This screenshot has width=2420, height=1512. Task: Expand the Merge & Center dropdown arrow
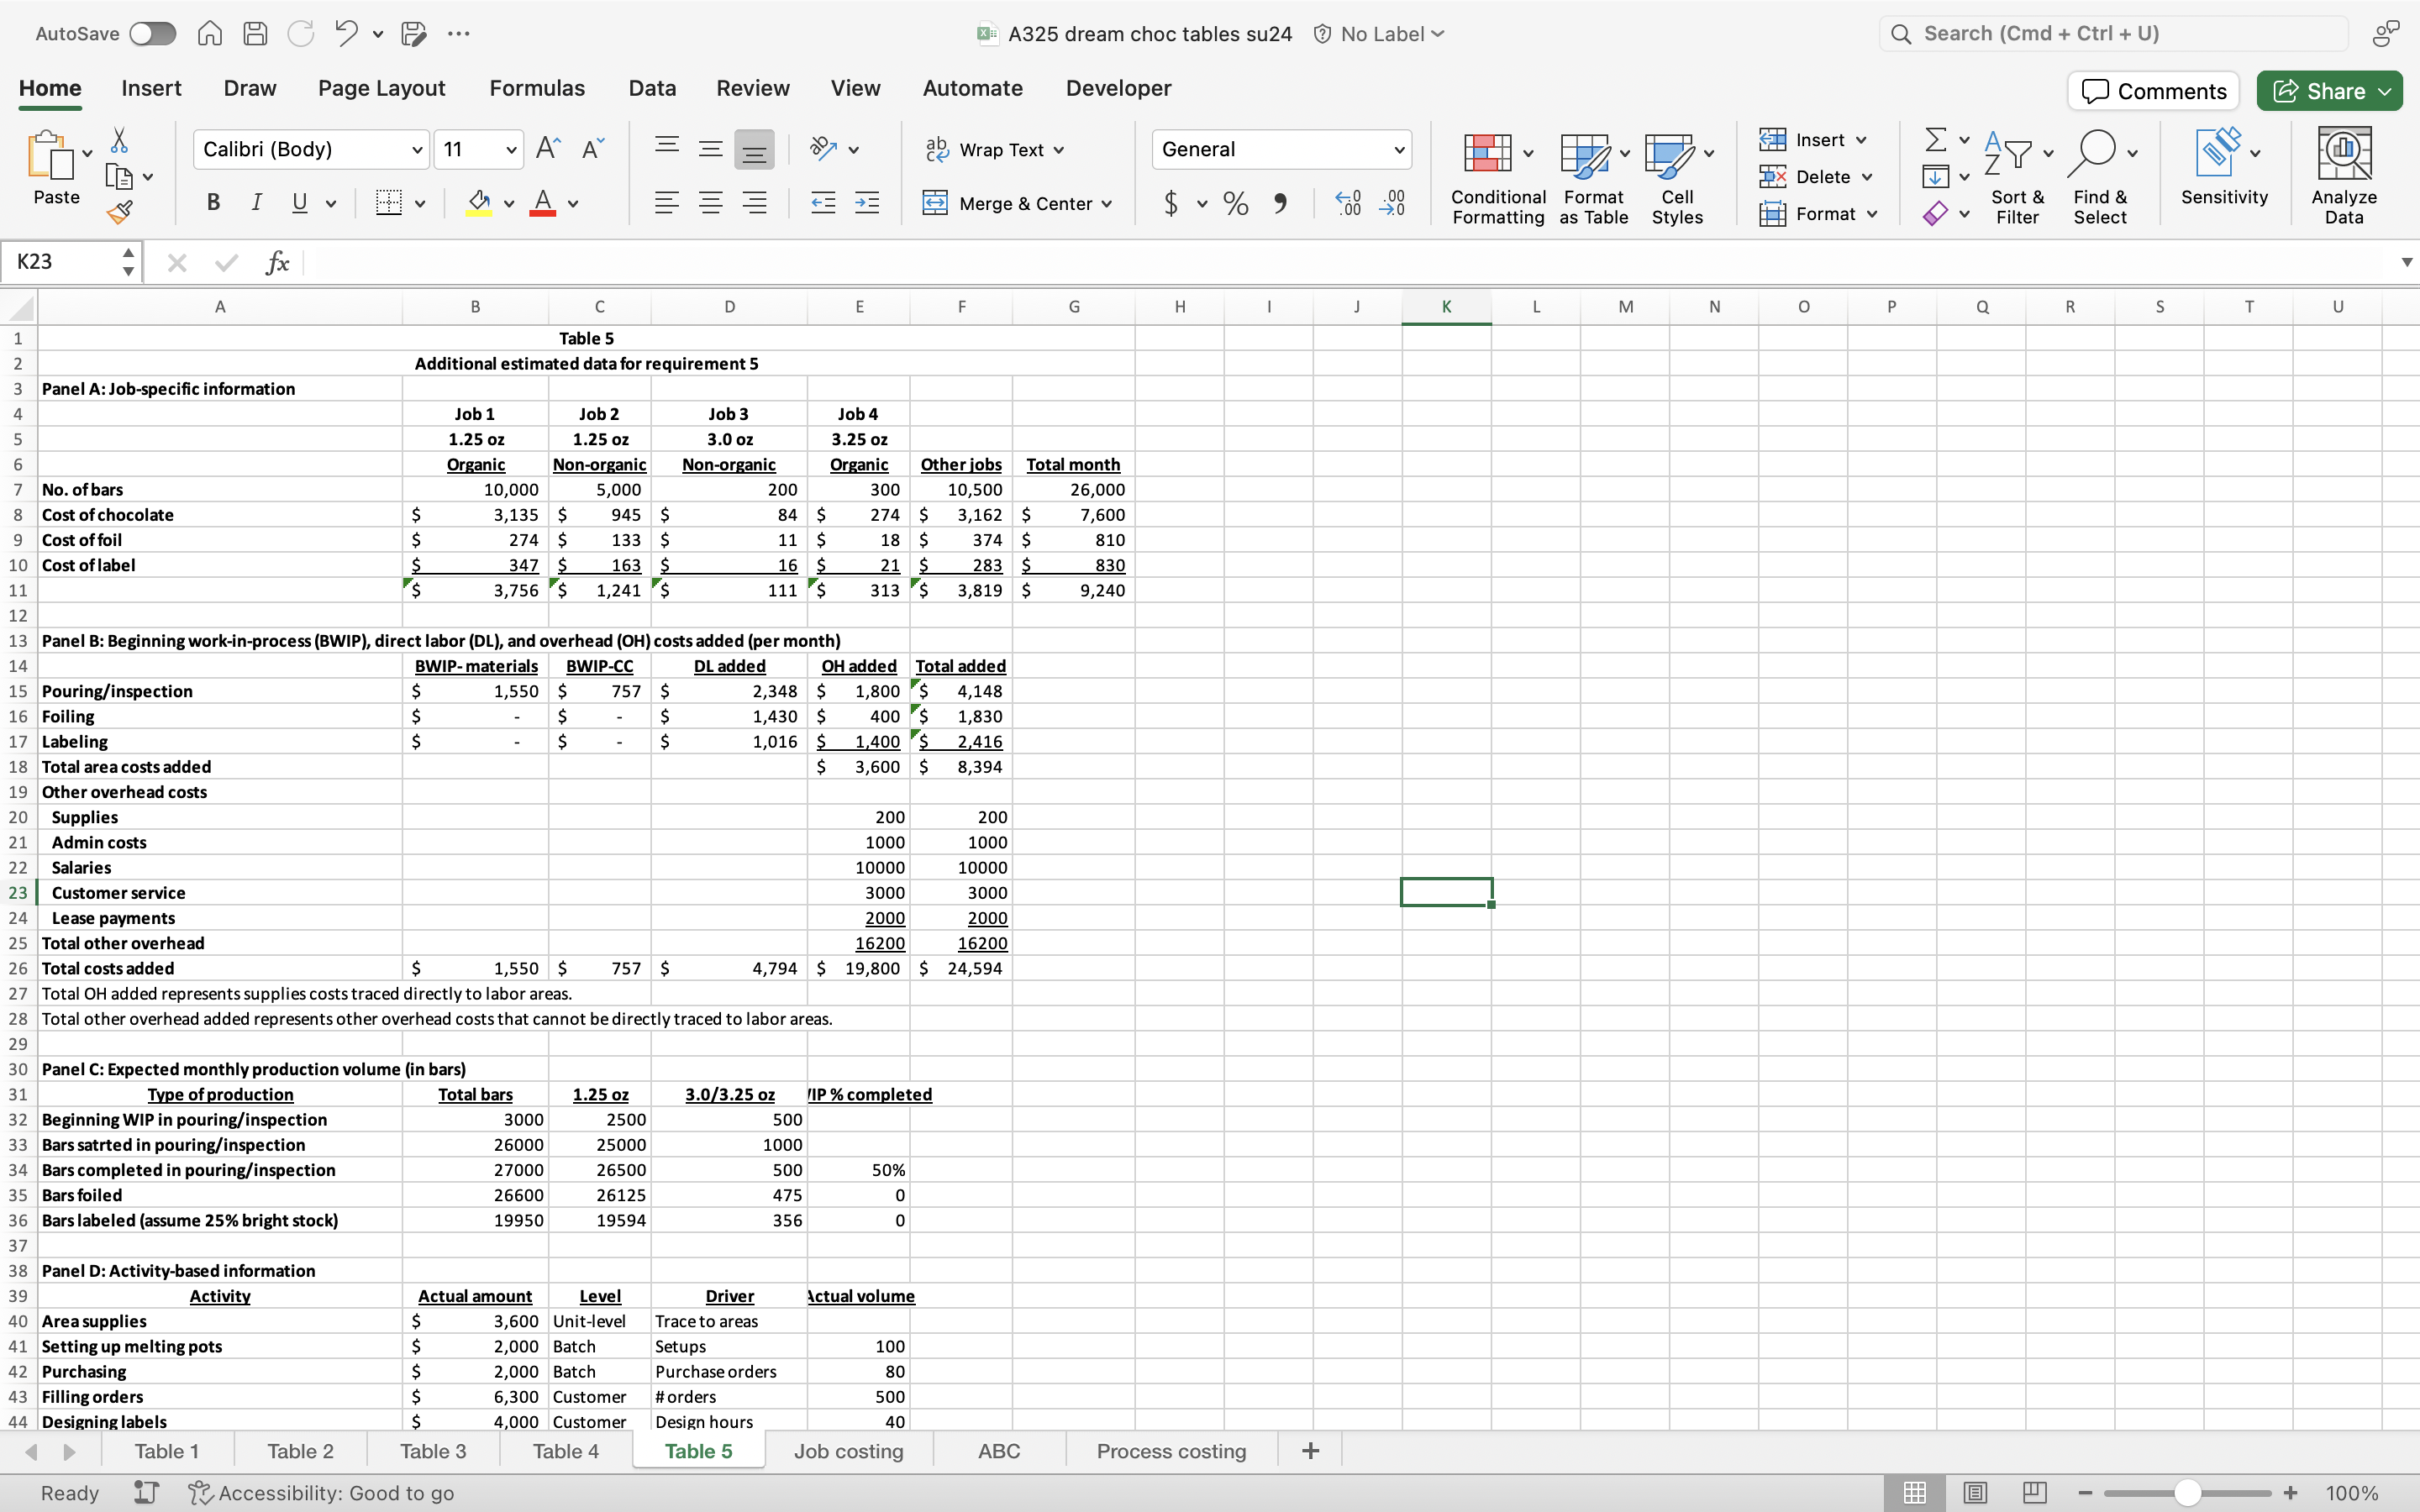click(x=1107, y=204)
